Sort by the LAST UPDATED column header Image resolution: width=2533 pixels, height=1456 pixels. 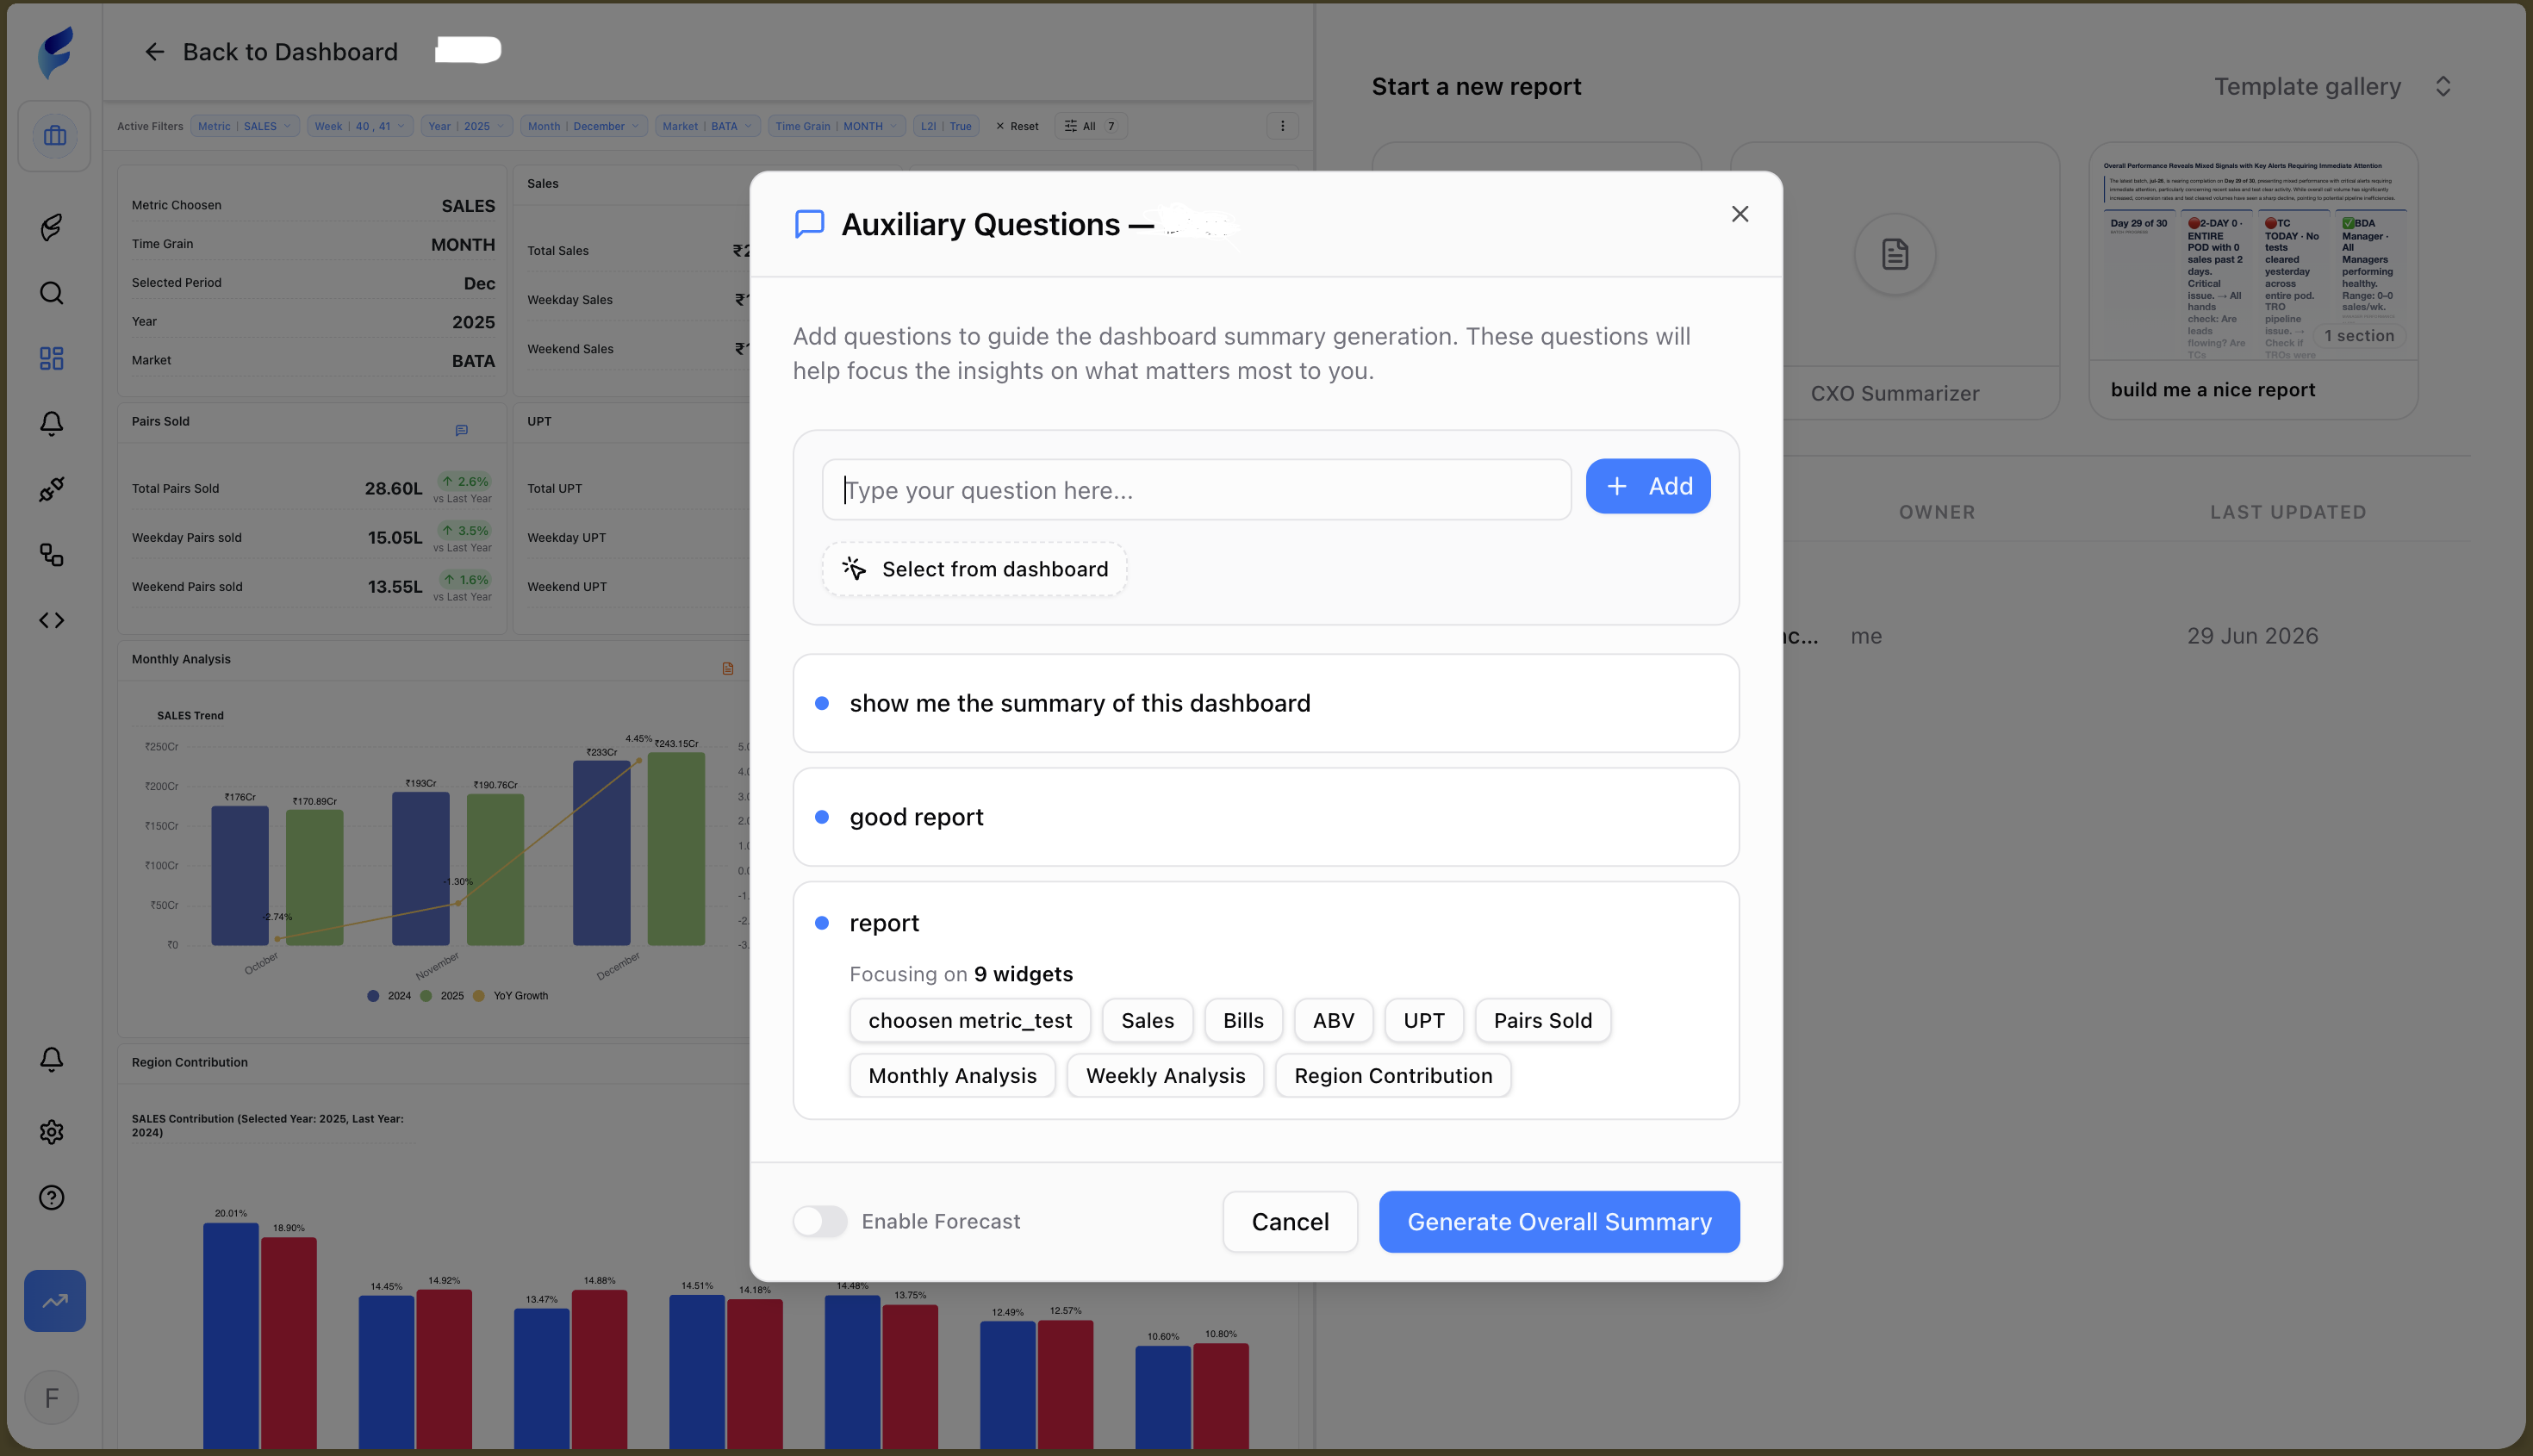click(2288, 512)
